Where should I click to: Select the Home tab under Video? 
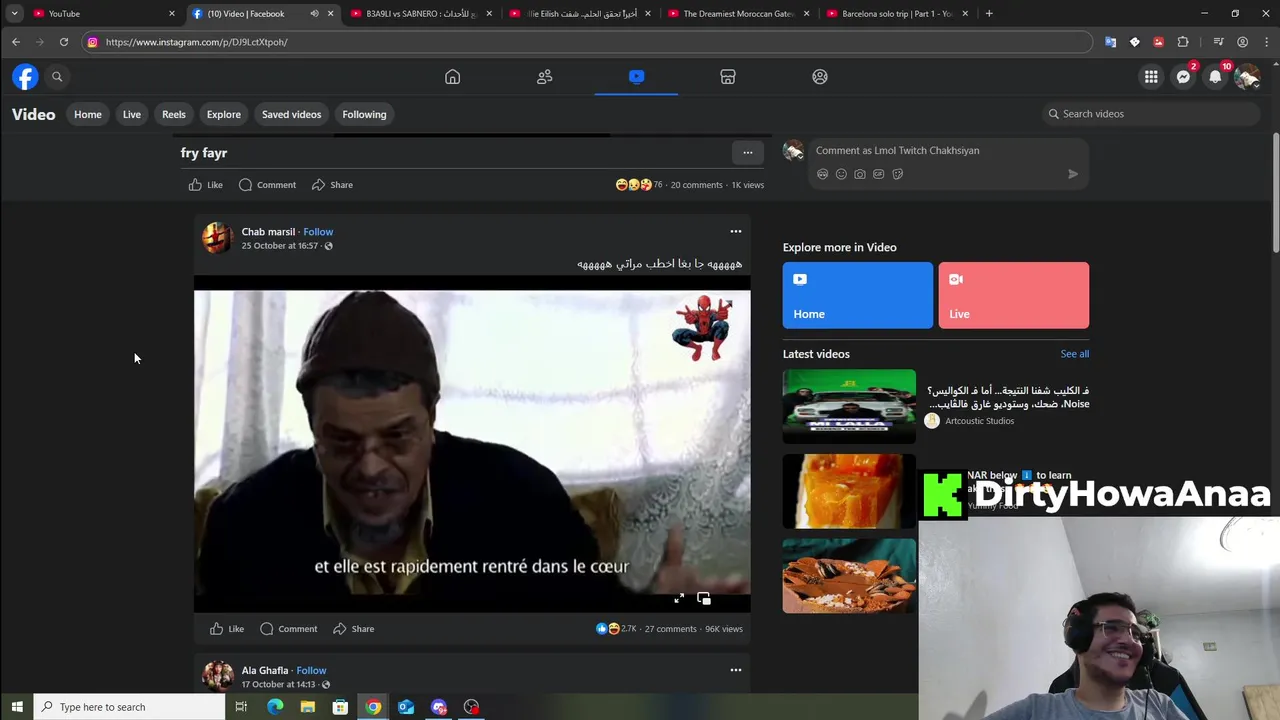click(x=88, y=114)
